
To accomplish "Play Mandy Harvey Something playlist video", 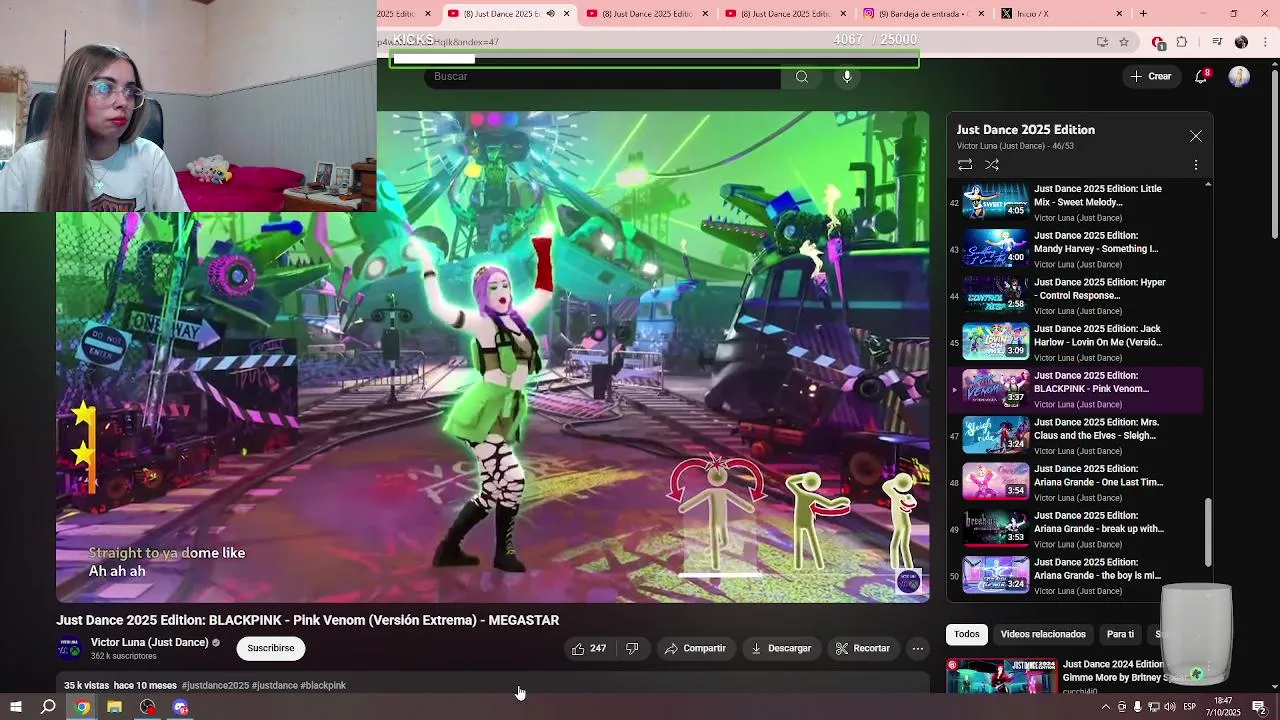I will click(1076, 249).
